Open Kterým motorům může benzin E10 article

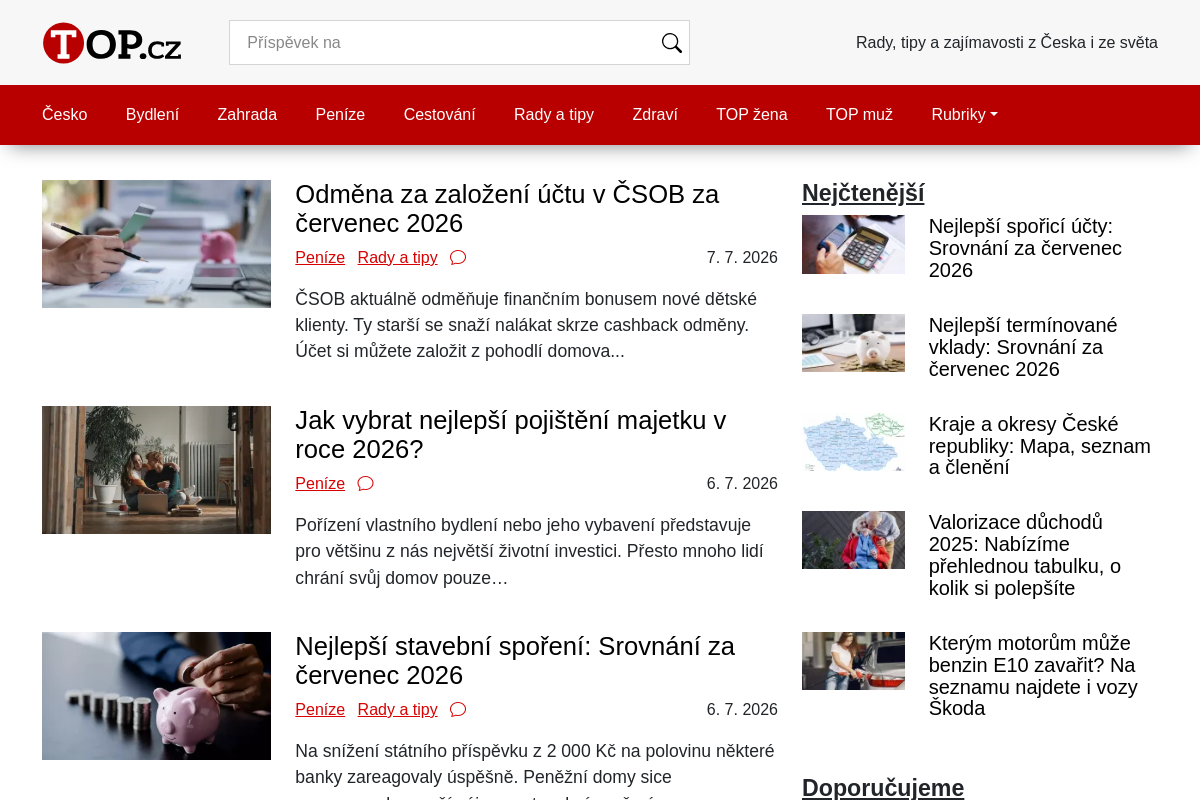[x=1033, y=676]
